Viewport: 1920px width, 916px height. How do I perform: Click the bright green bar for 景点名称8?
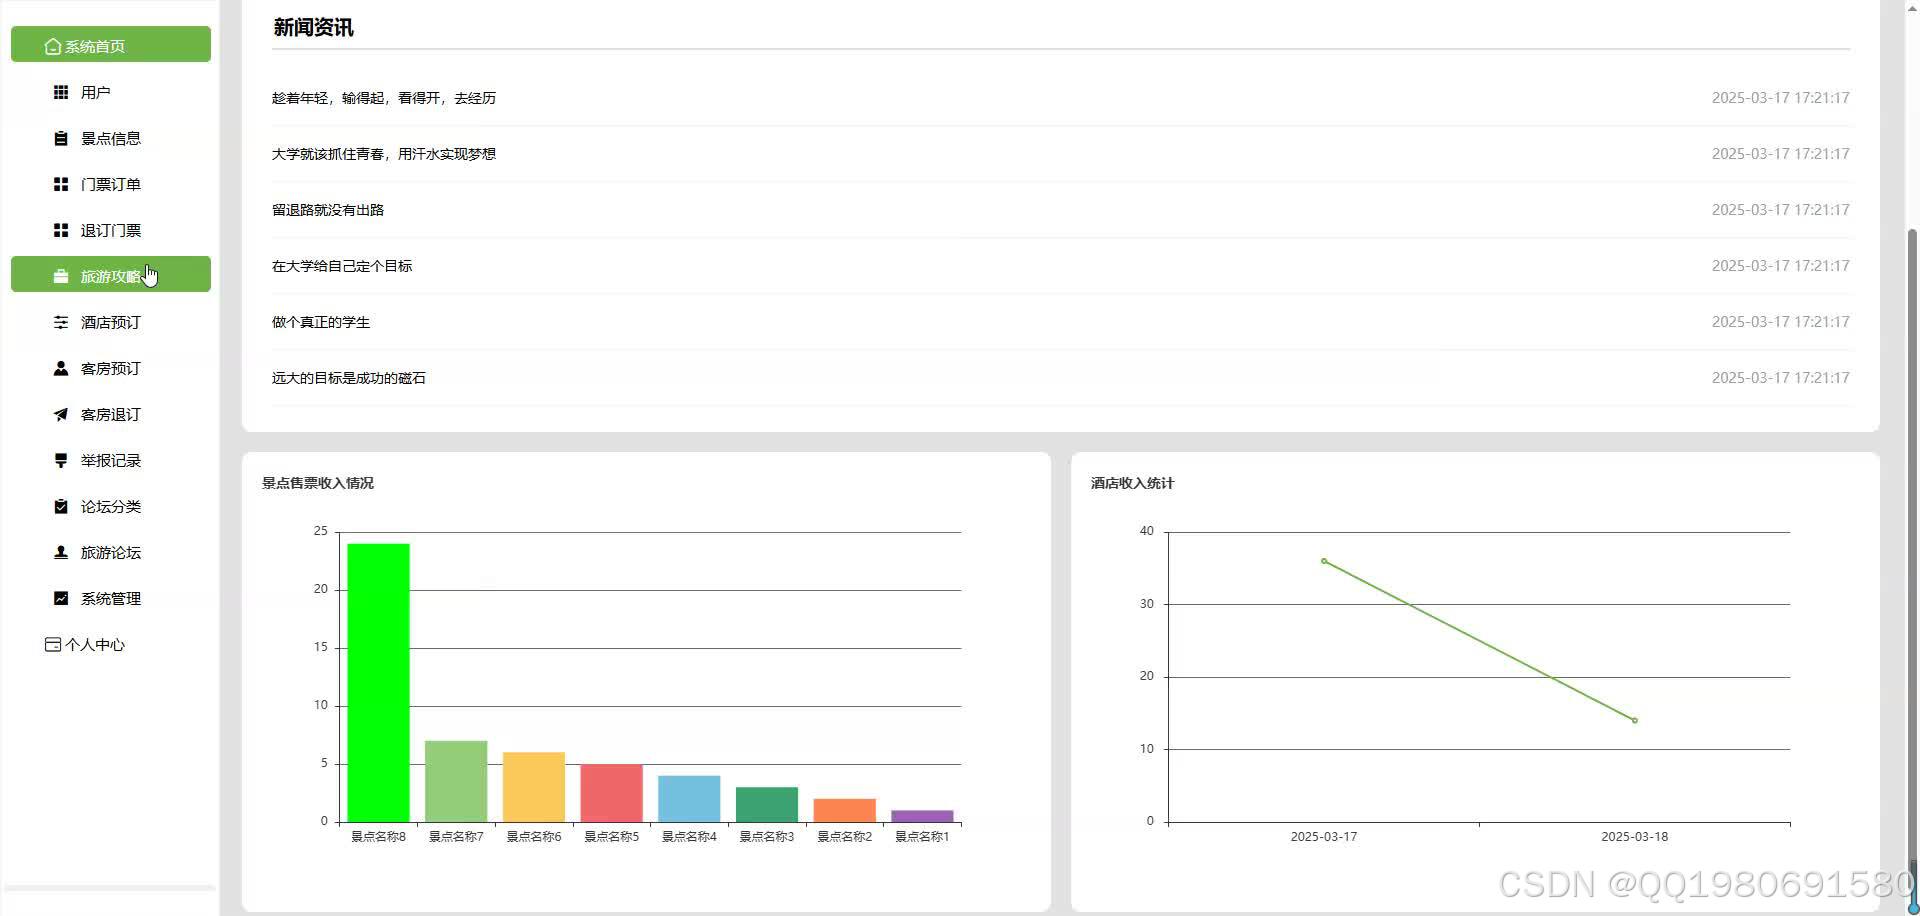[378, 683]
